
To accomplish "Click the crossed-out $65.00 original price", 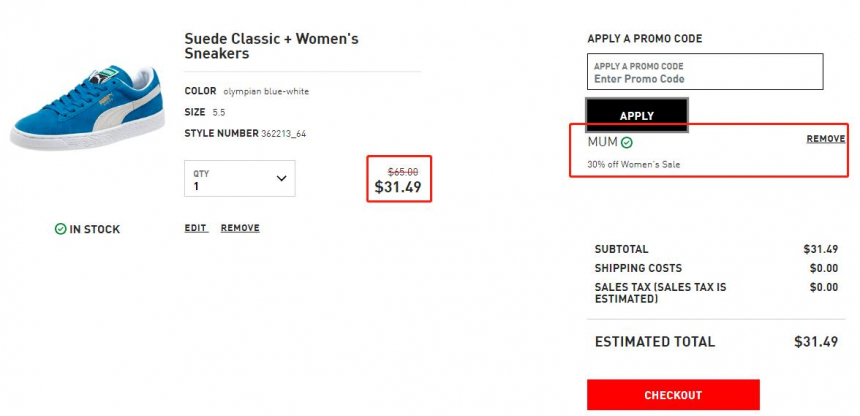I will (x=403, y=171).
